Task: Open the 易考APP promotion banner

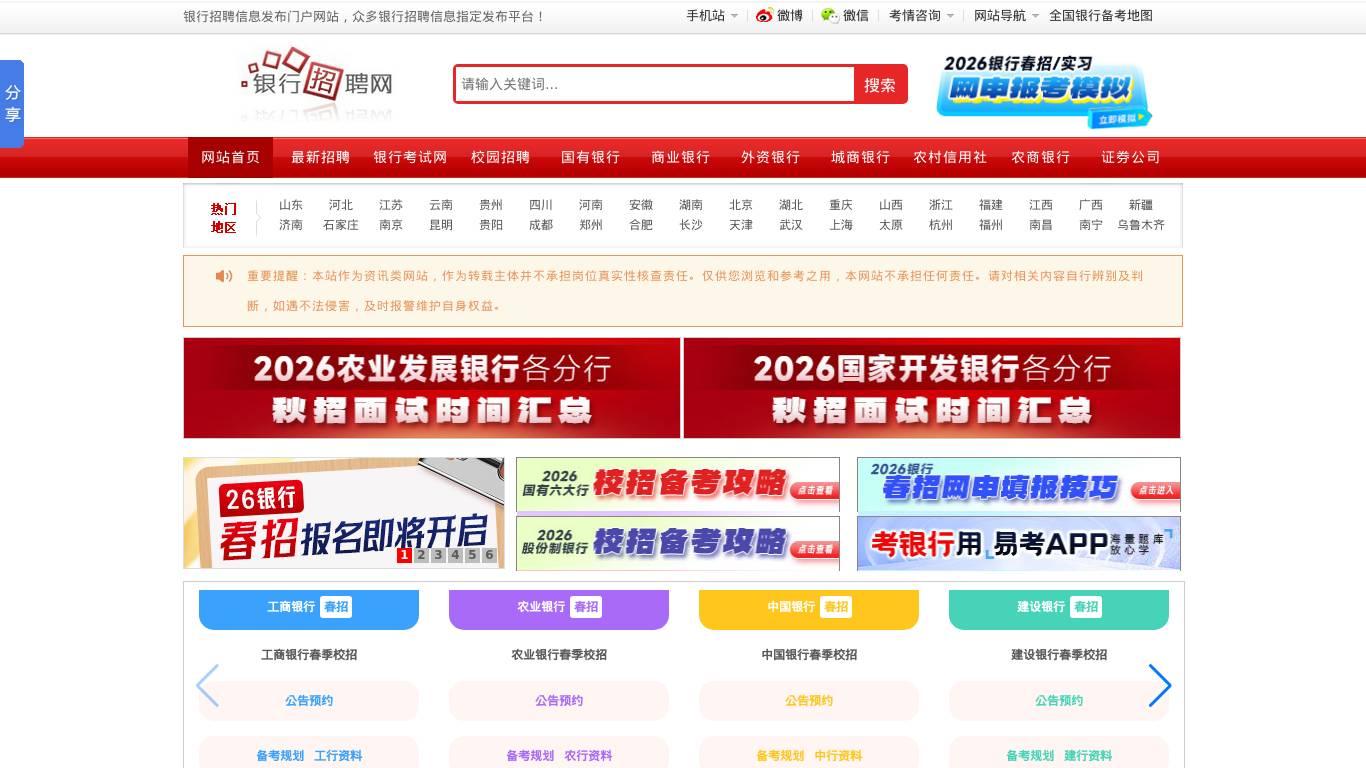Action: pyautogui.click(x=1018, y=543)
